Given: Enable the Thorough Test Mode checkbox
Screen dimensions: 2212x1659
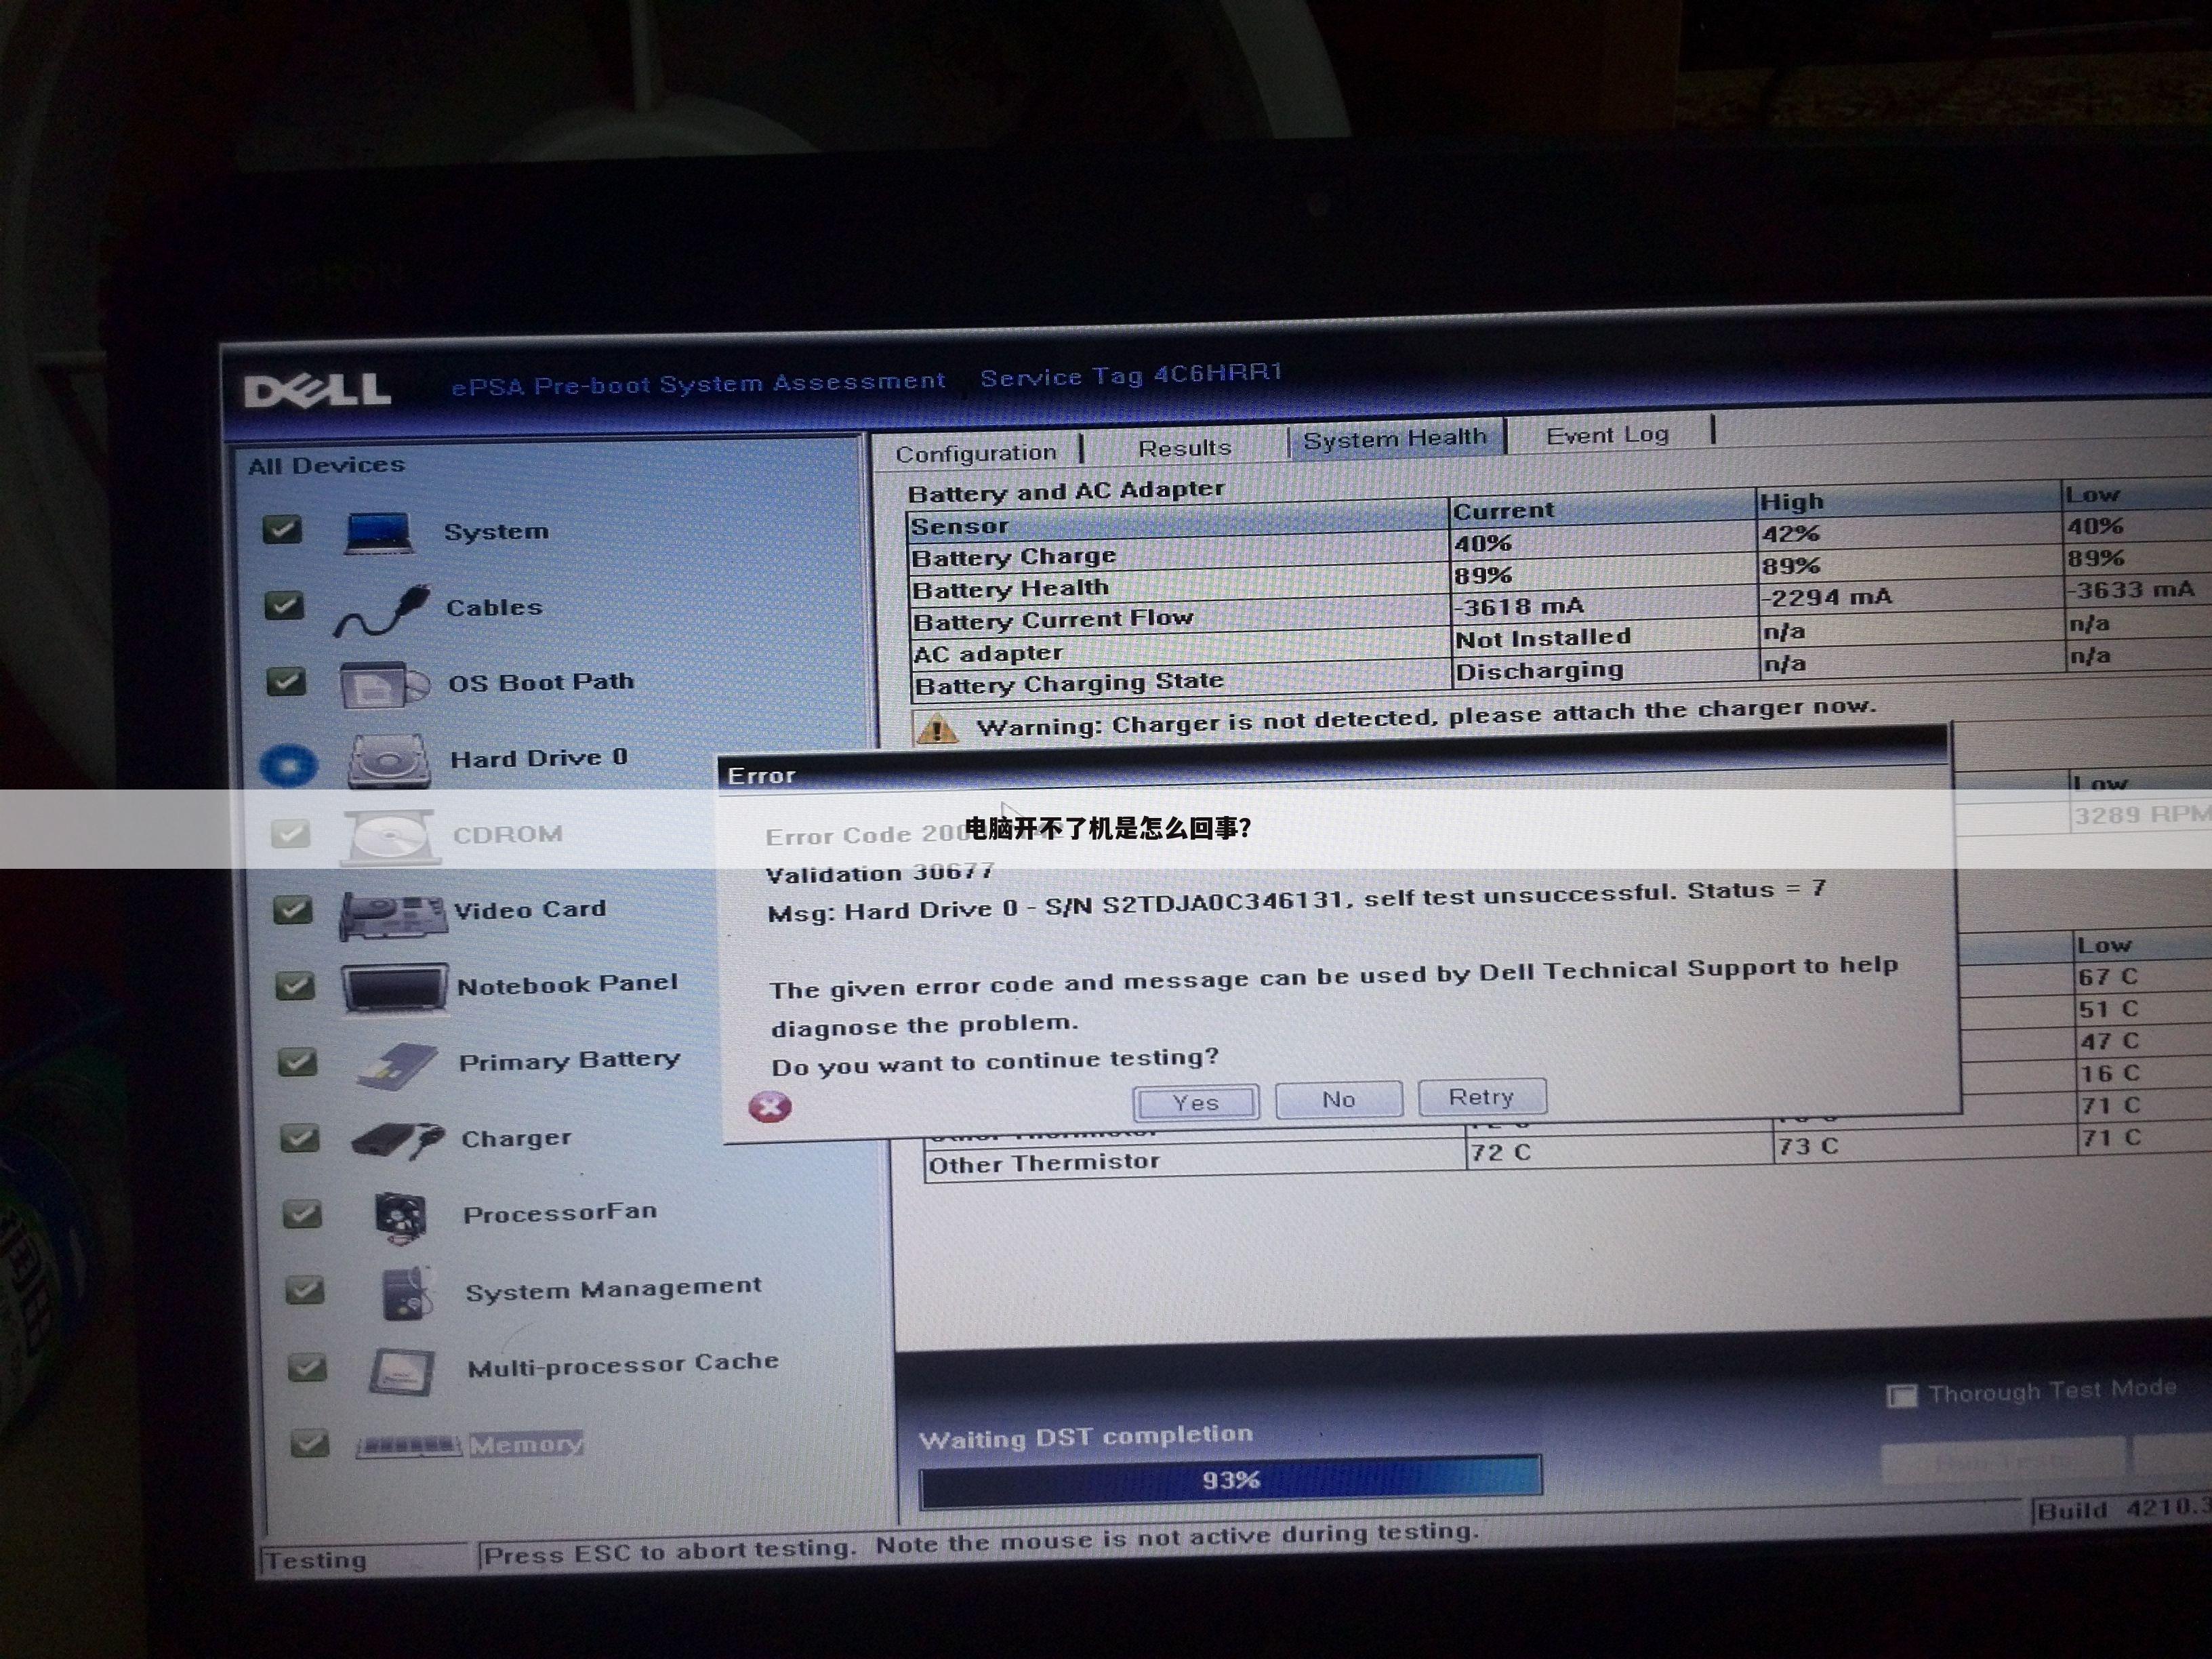Looking at the screenshot, I should 1901,1396.
